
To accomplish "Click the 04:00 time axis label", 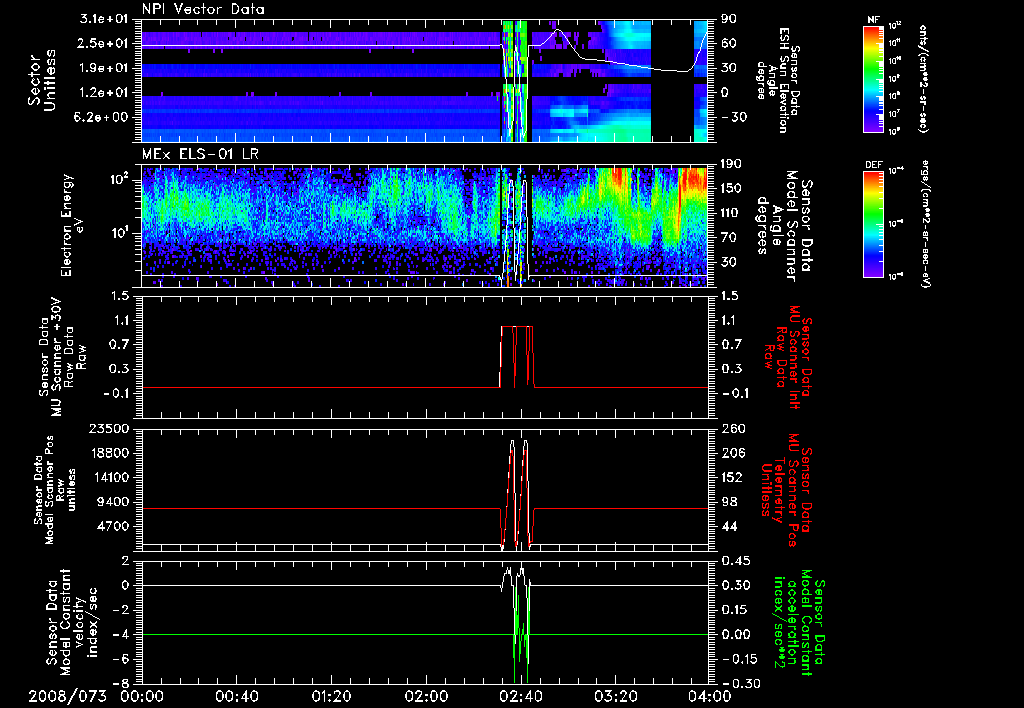I will tap(710, 696).
